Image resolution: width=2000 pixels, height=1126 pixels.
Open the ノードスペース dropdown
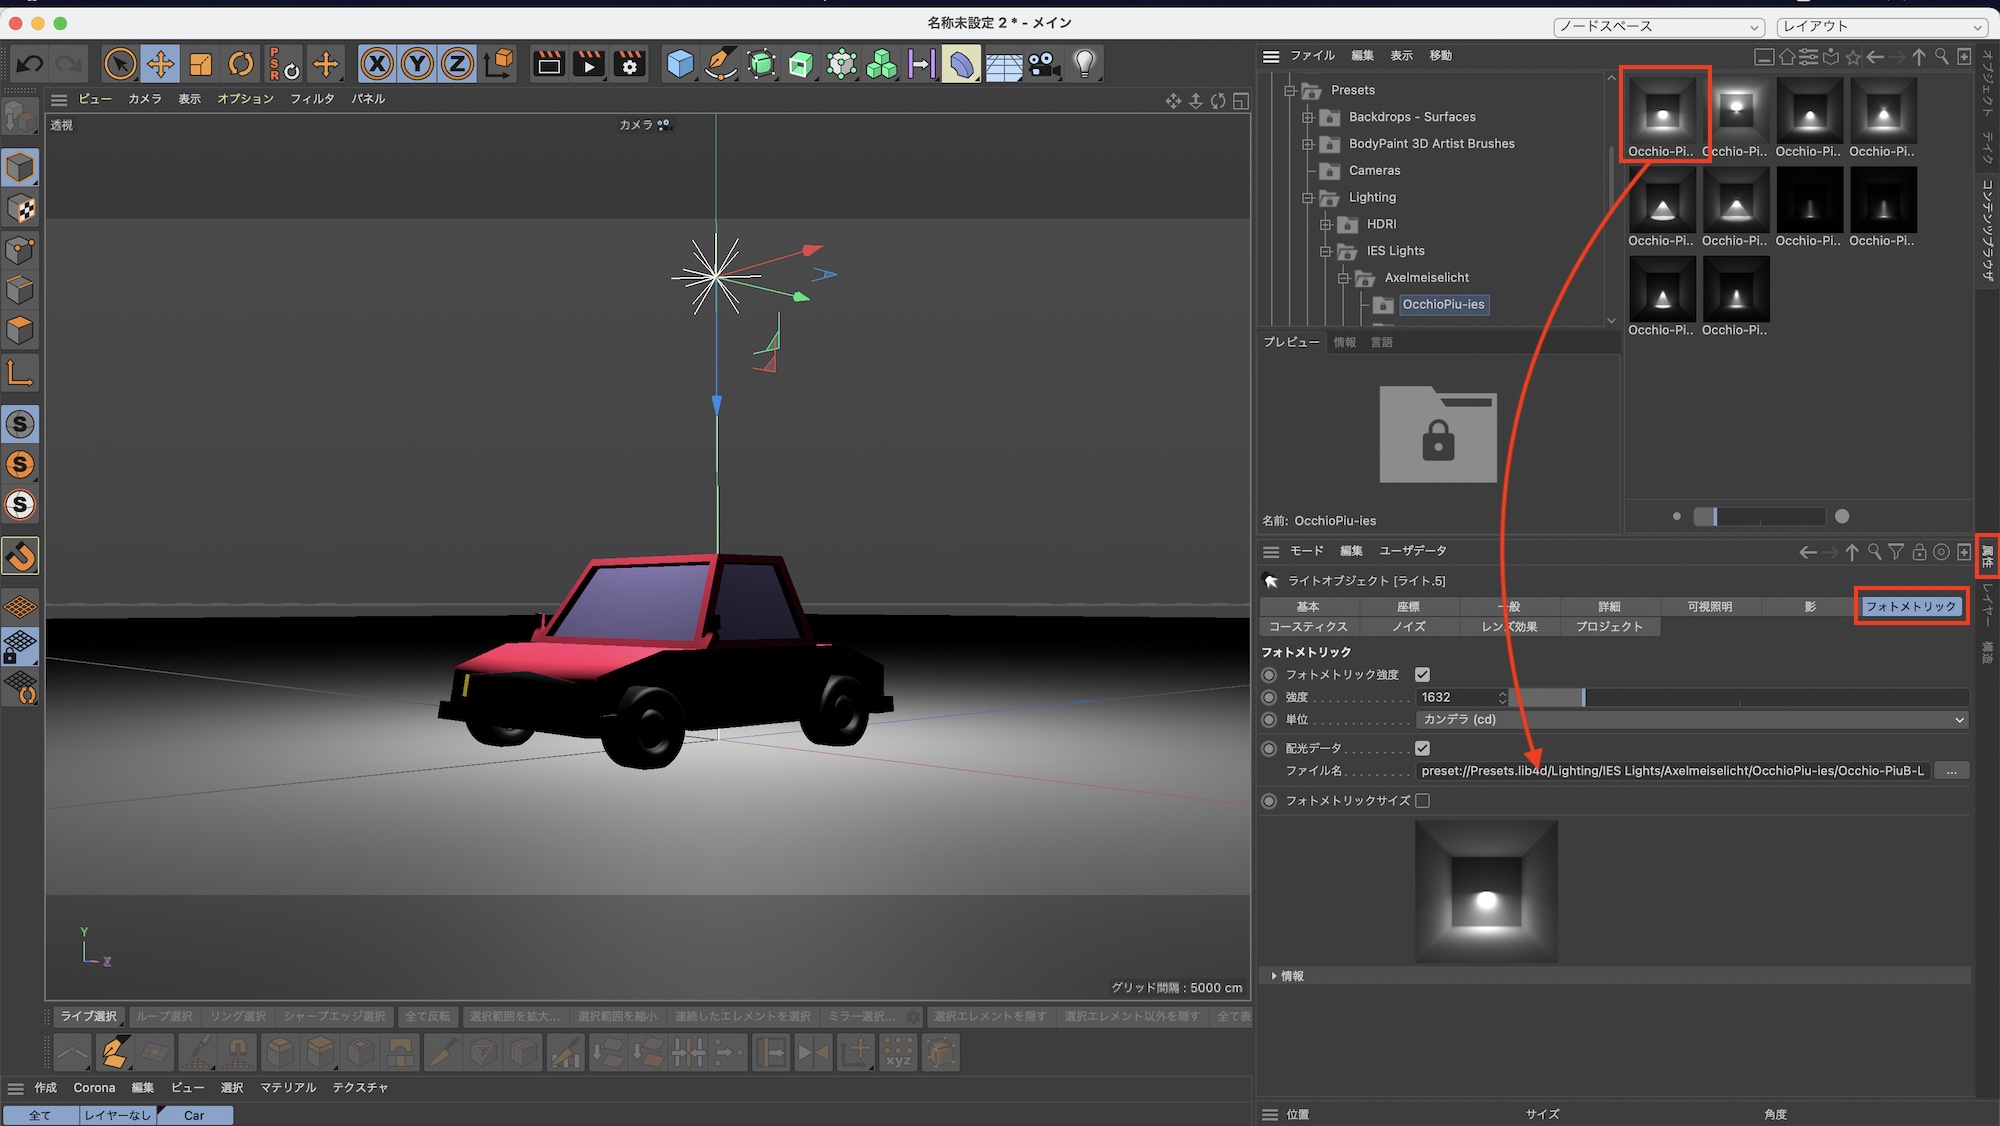click(1658, 27)
